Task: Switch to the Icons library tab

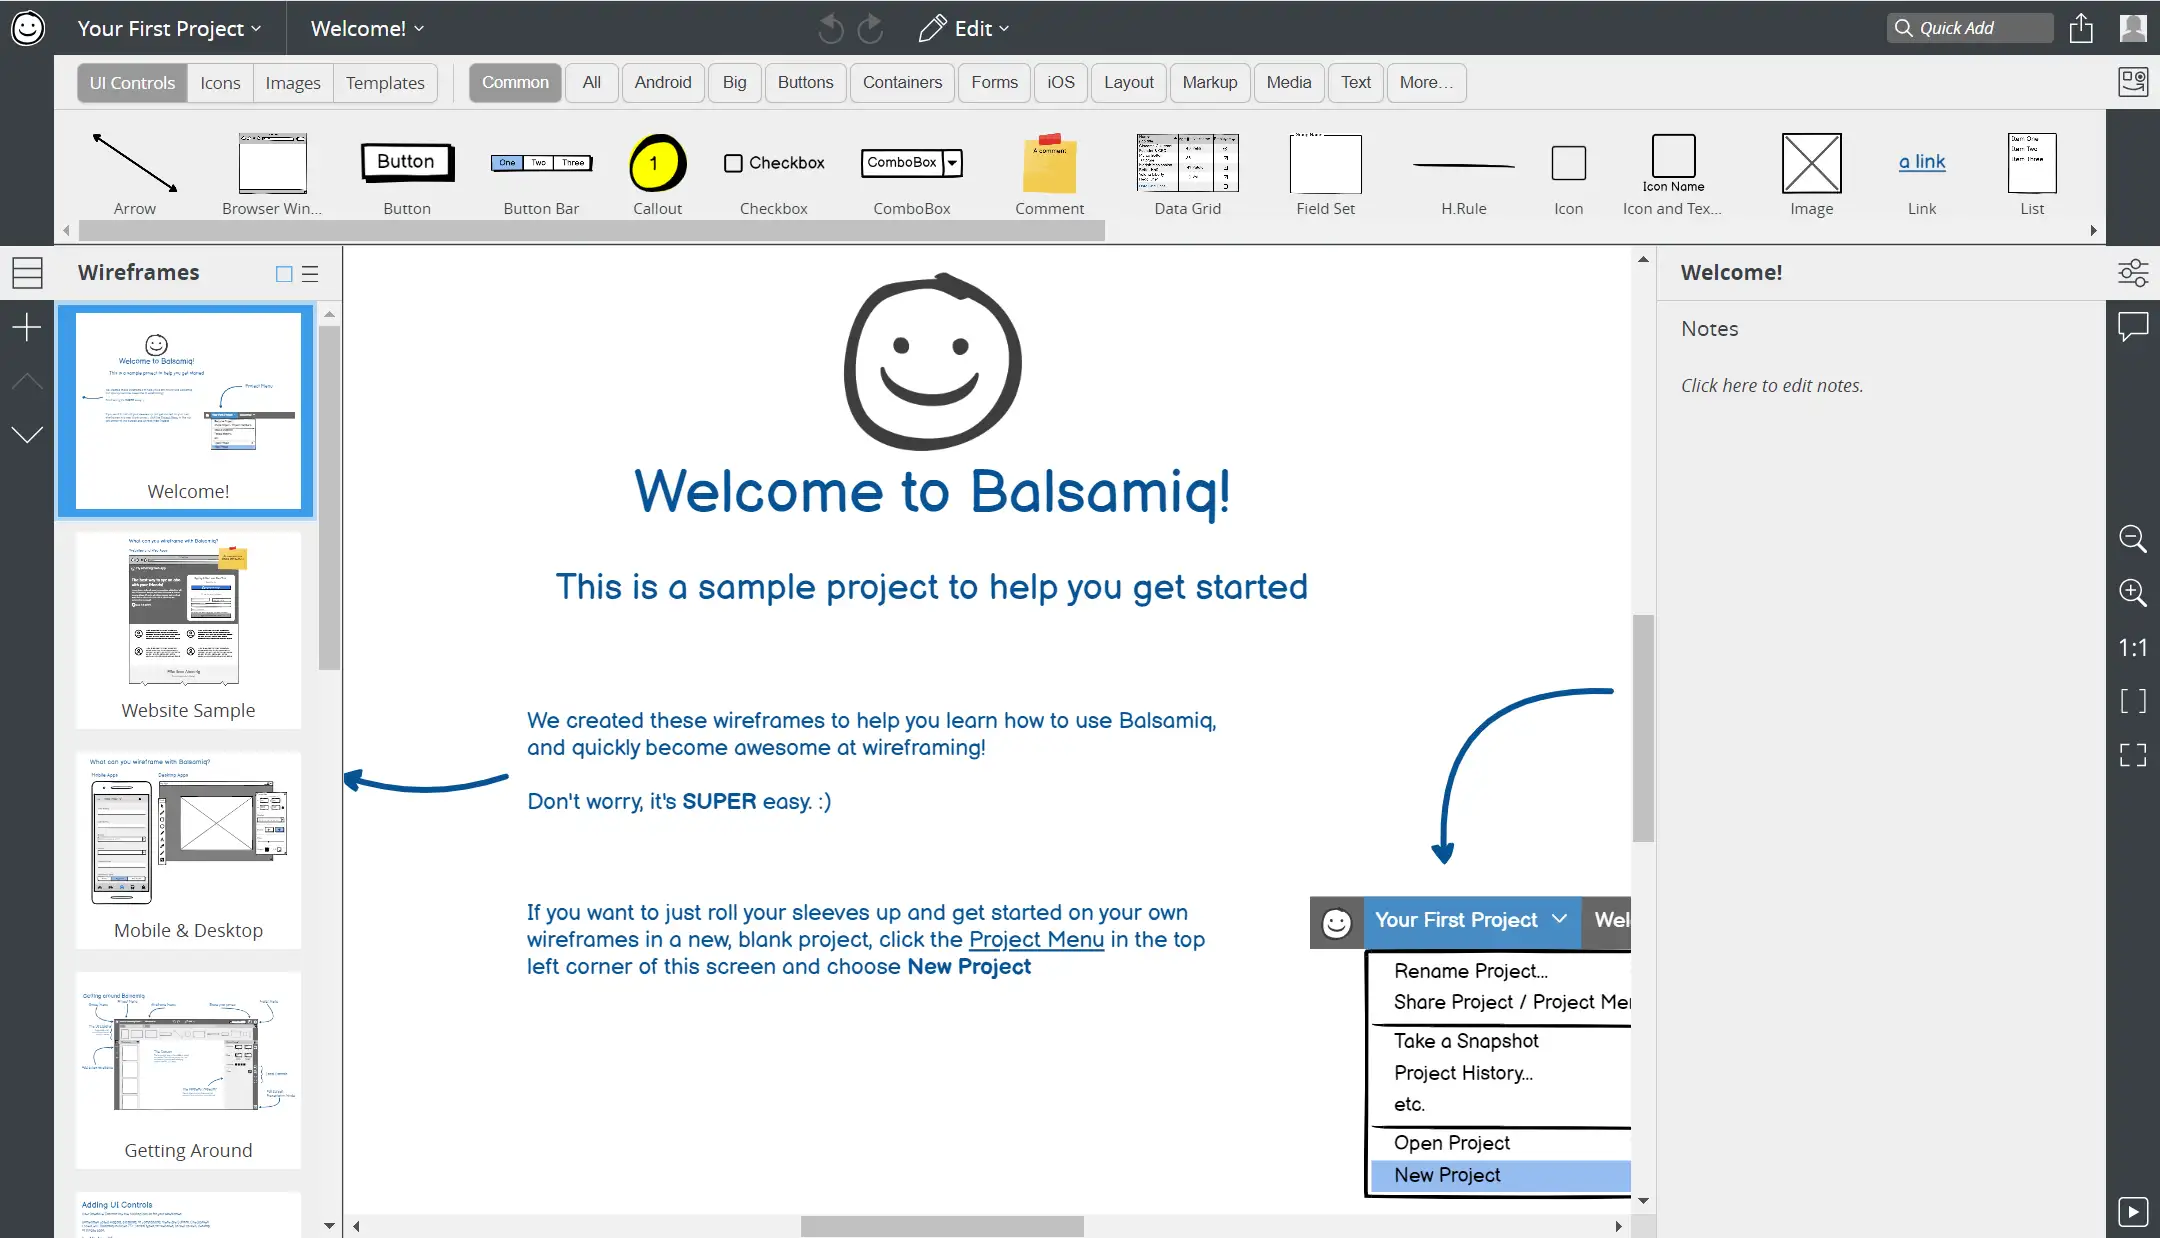Action: click(x=220, y=83)
